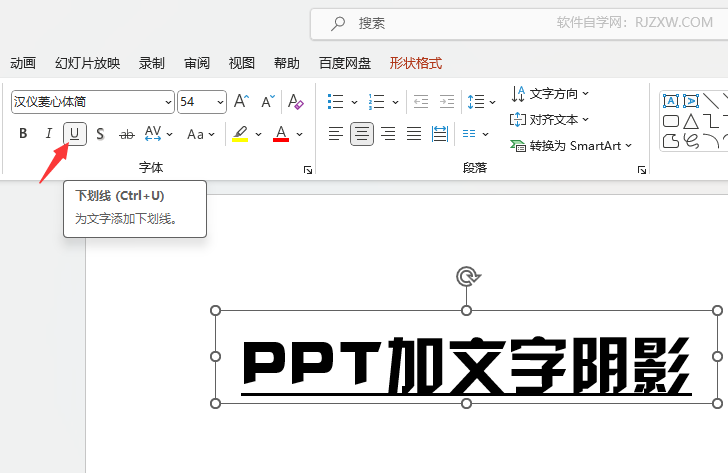Viewport: 728px width, 473px height.
Task: Click the bullet list icon
Action: pyautogui.click(x=336, y=101)
